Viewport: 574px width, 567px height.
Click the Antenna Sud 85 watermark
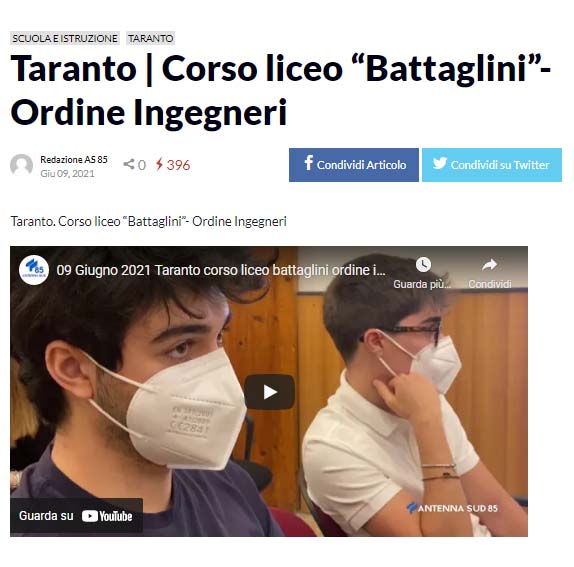click(452, 508)
